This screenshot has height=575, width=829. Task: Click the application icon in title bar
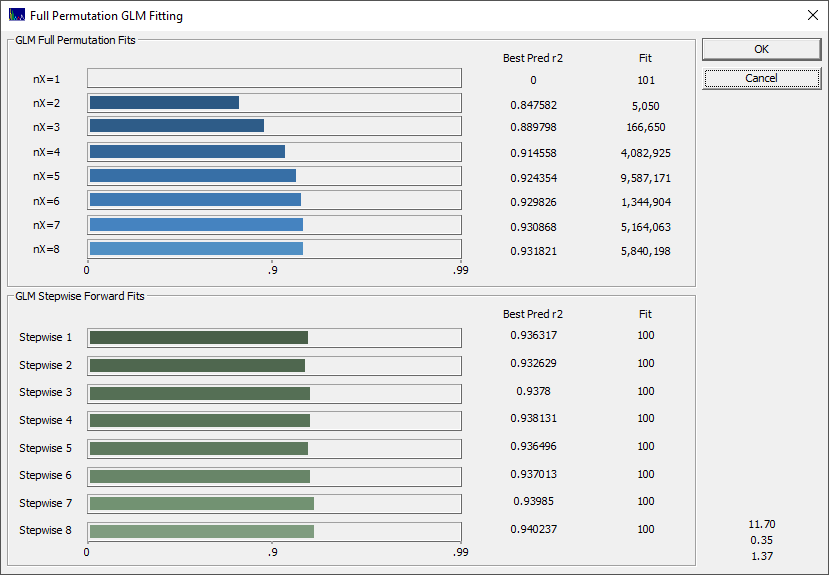point(17,15)
